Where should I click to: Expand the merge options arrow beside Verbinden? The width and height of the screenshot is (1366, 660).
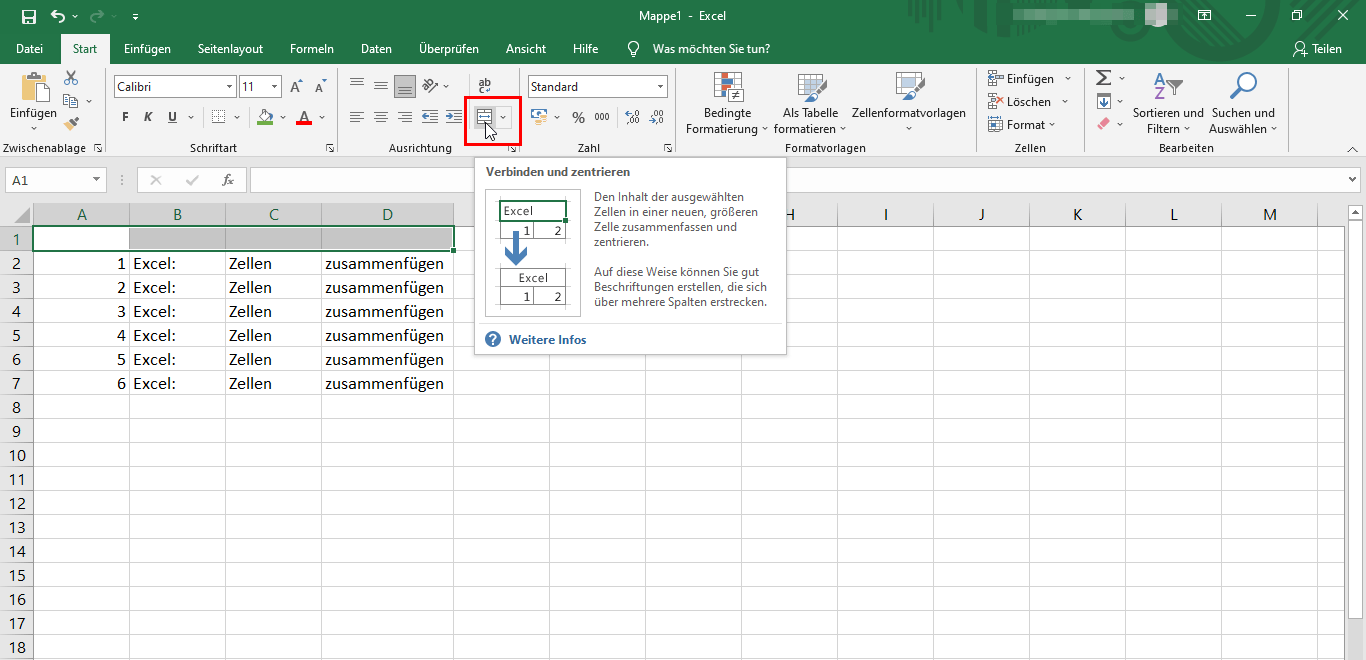504,117
